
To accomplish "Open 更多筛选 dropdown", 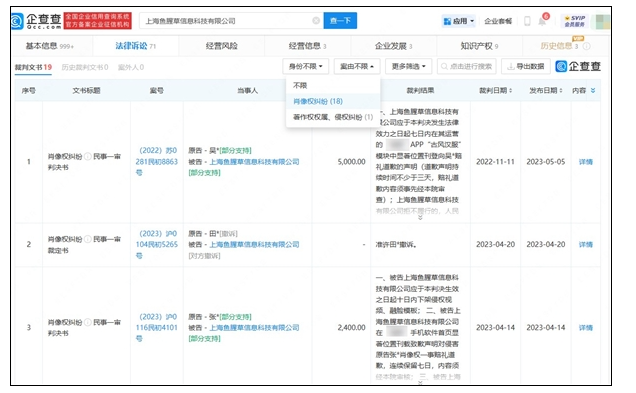I will coord(408,66).
